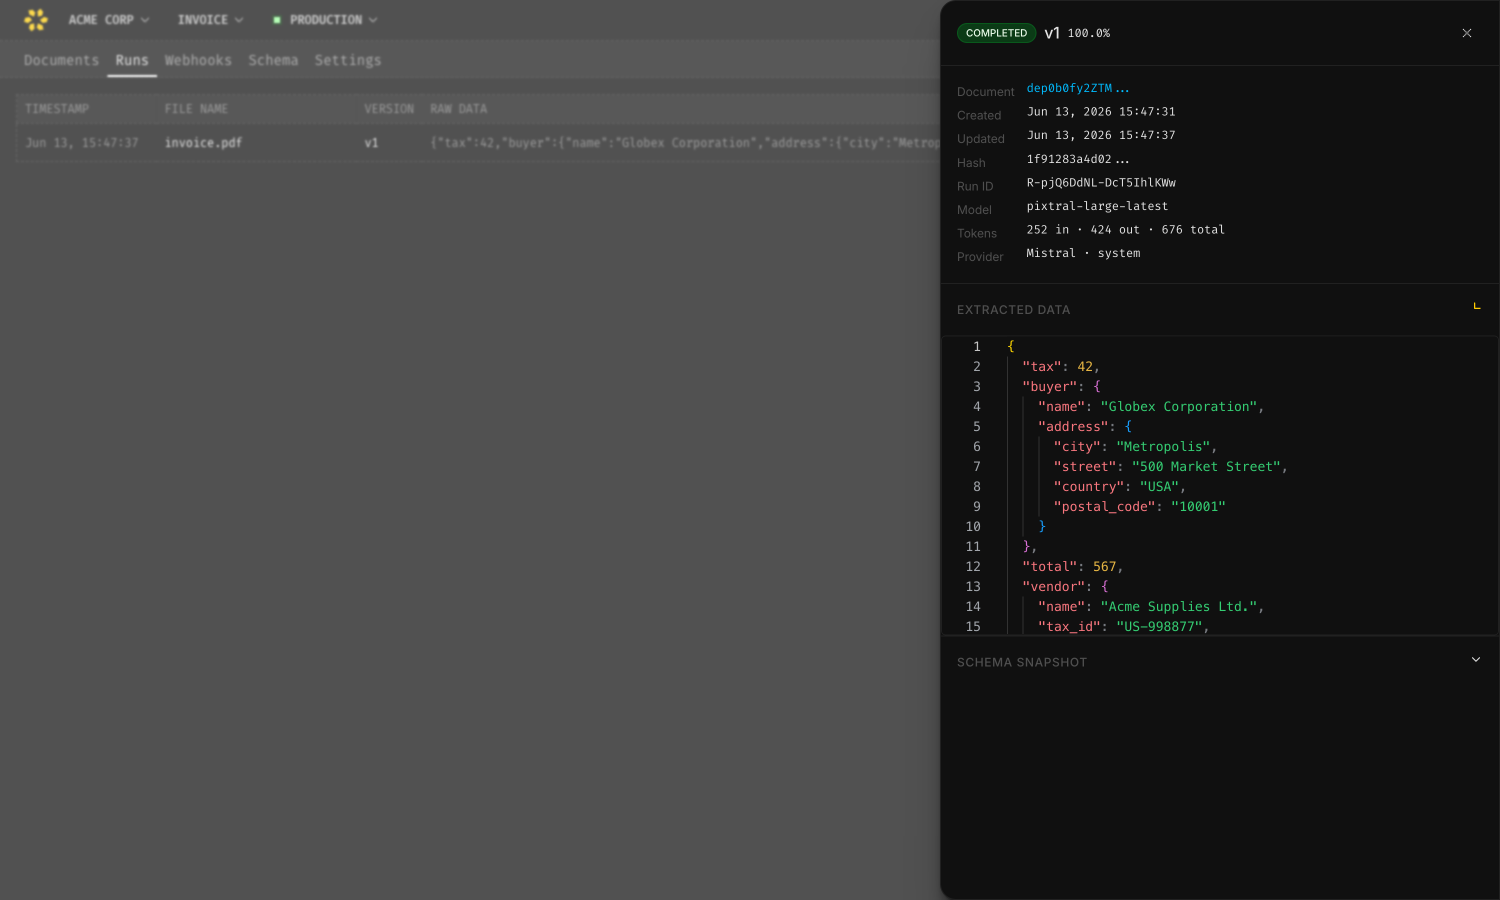
Task: Click the "Acme Supplies Ltd." vendor name
Action: click(1178, 607)
